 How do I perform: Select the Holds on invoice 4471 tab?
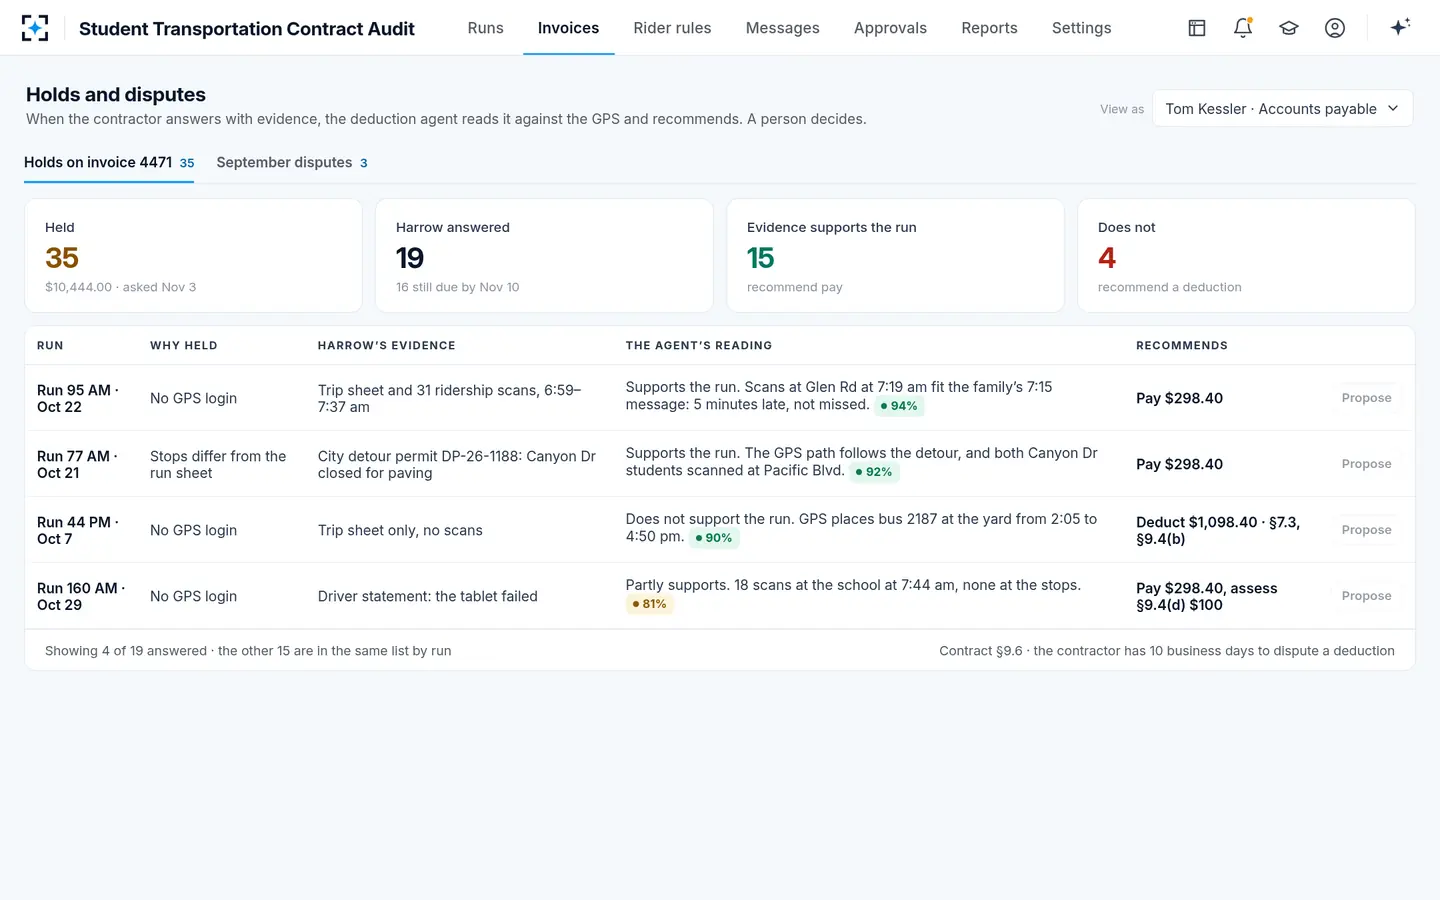pyautogui.click(x=109, y=163)
